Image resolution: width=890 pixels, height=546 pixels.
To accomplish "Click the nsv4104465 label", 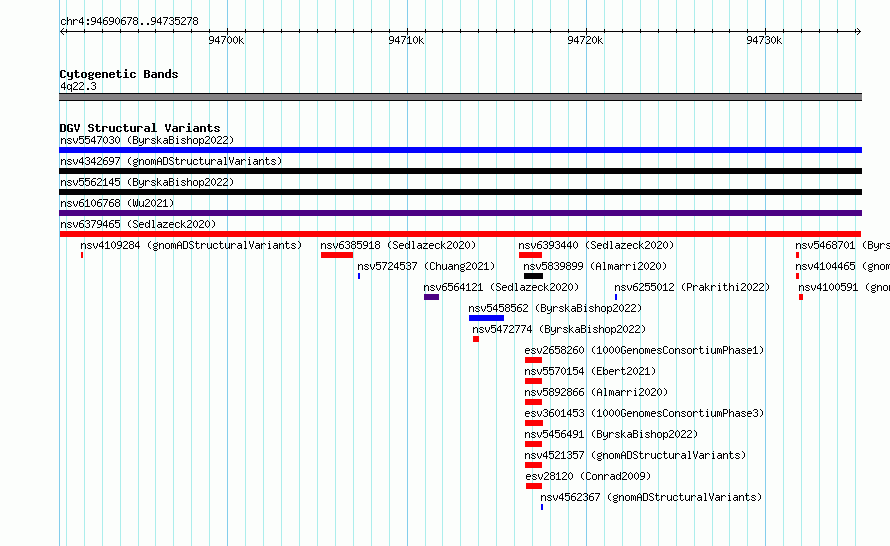I will click(842, 266).
